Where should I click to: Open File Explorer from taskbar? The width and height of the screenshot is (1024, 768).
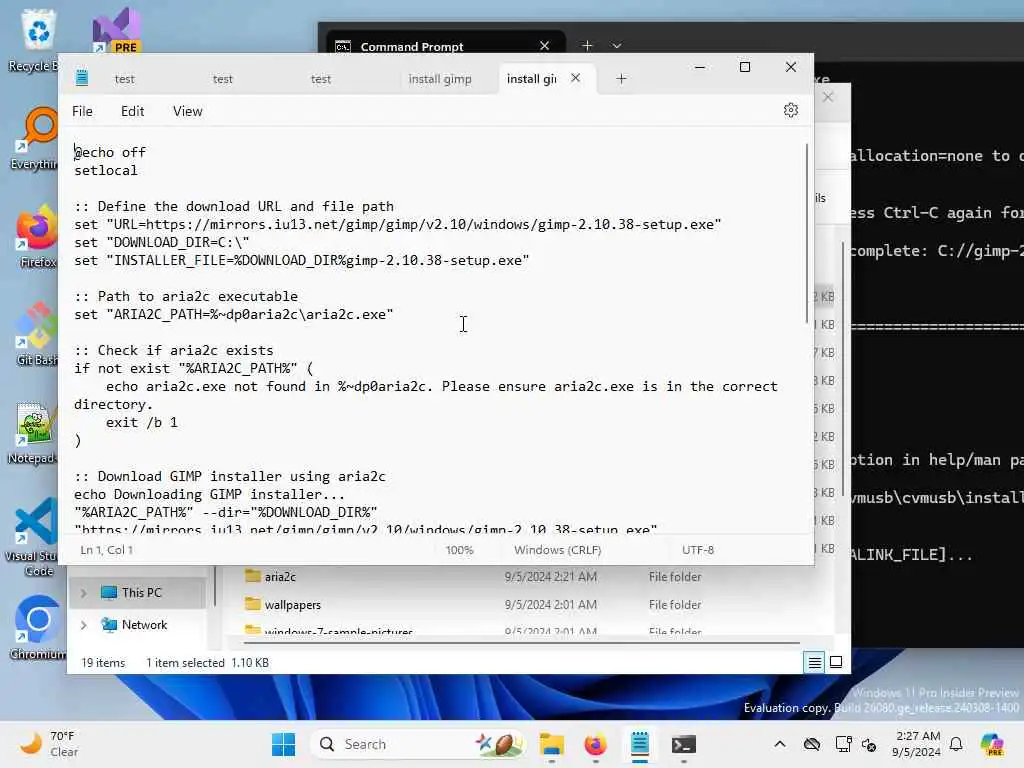pyautogui.click(x=551, y=744)
